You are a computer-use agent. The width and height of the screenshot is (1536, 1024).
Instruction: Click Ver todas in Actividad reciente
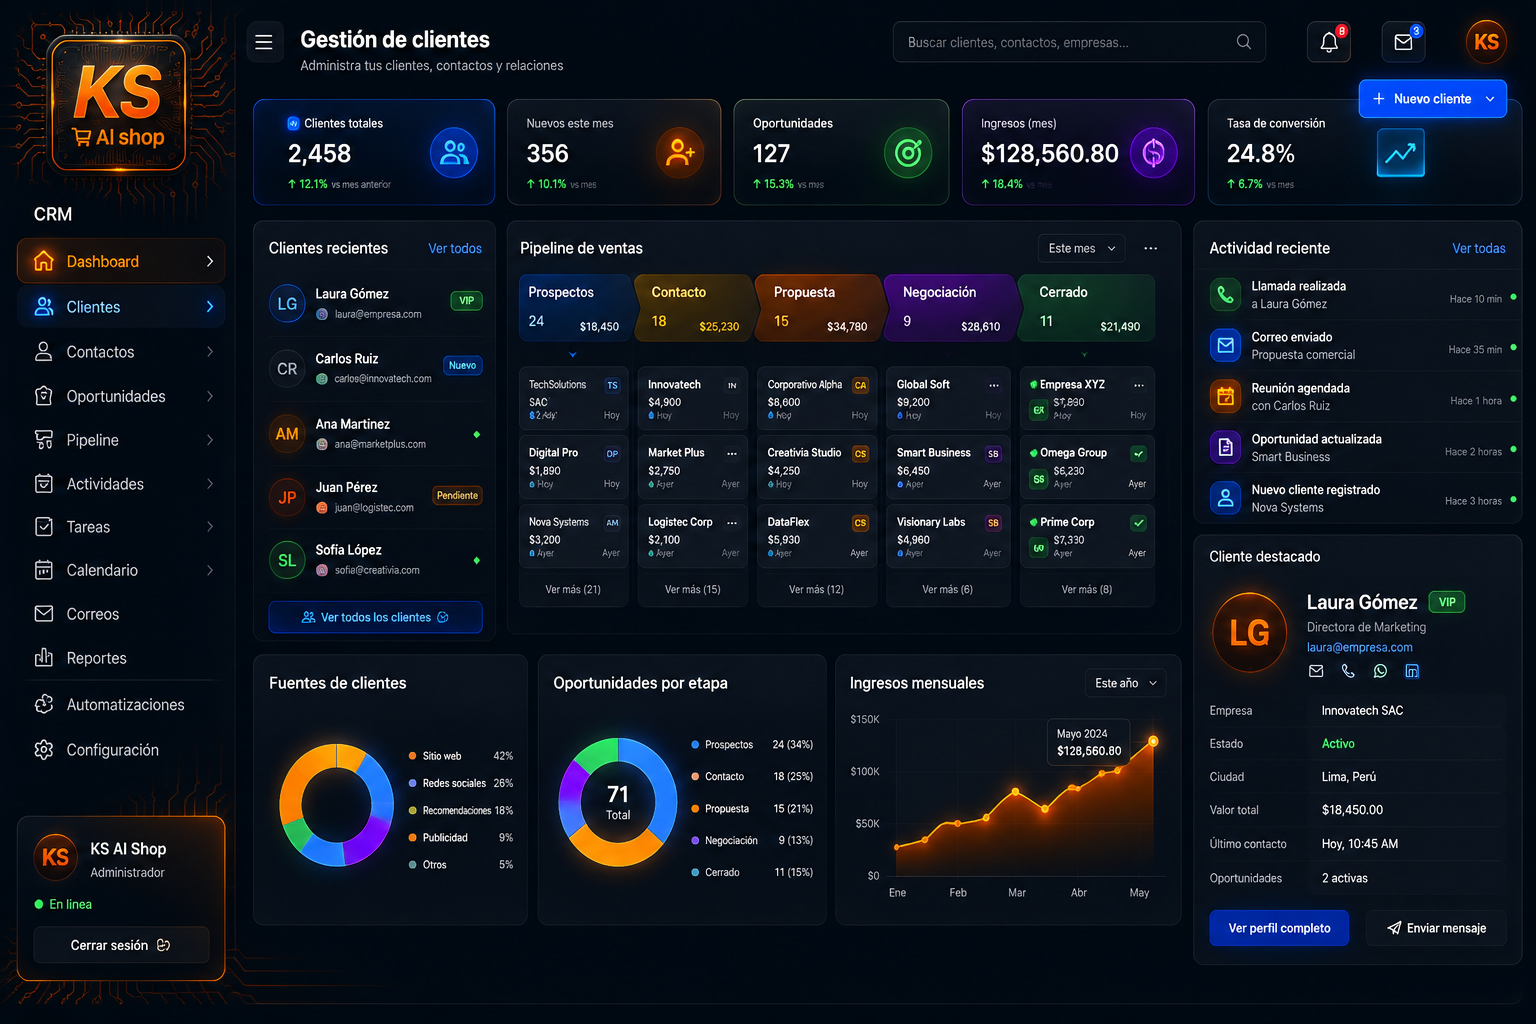pos(1478,248)
